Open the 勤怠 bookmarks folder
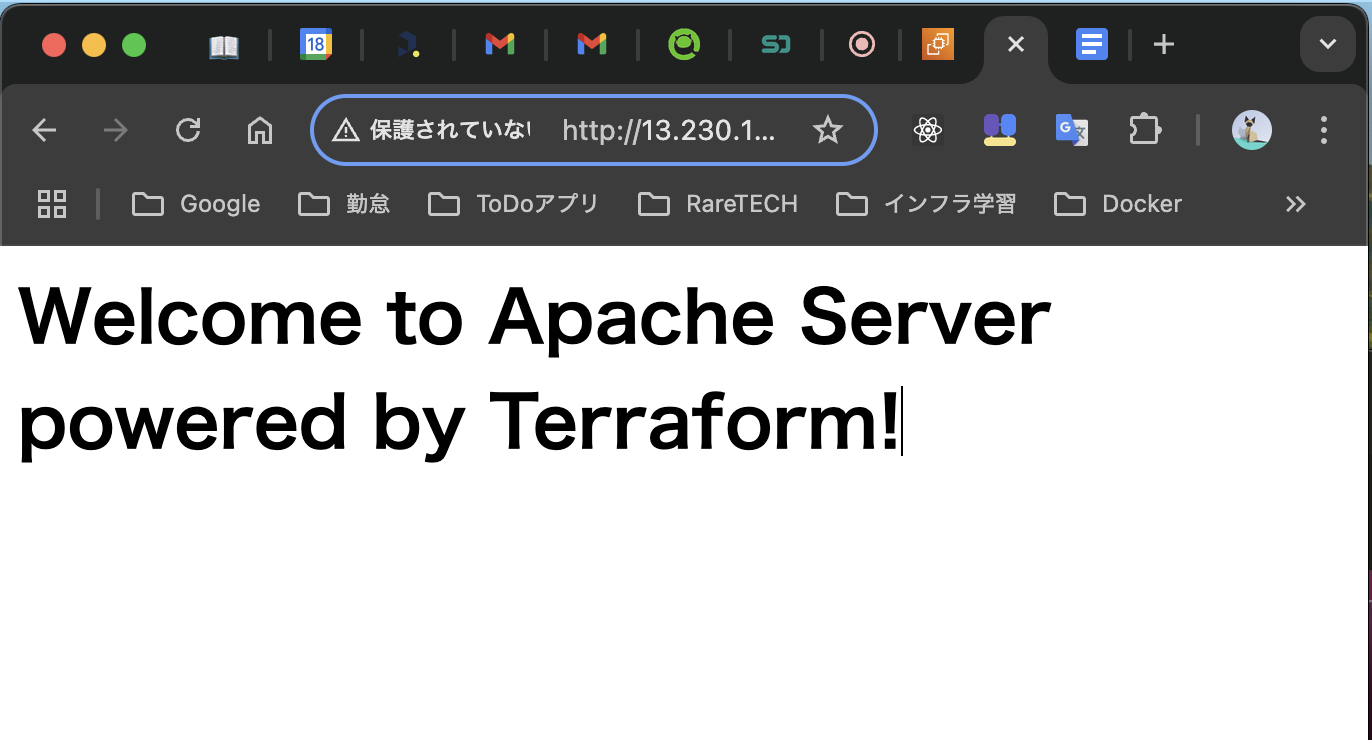Image resolution: width=1372 pixels, height=740 pixels. coord(344,204)
